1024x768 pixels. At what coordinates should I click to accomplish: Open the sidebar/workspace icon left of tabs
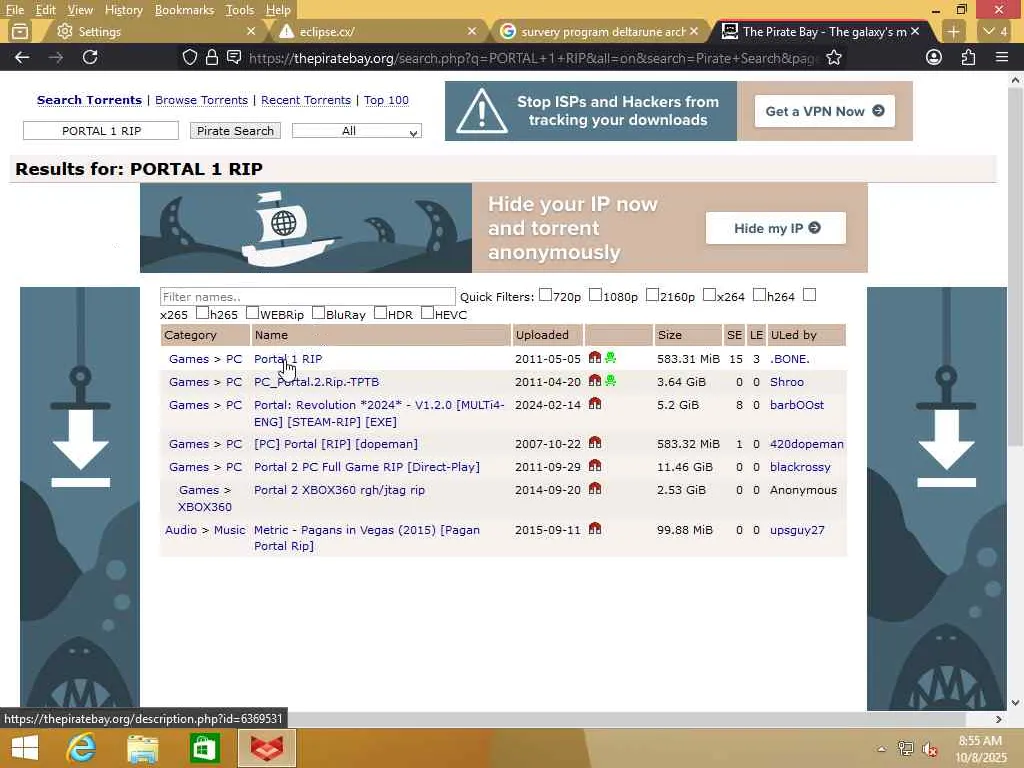[20, 31]
